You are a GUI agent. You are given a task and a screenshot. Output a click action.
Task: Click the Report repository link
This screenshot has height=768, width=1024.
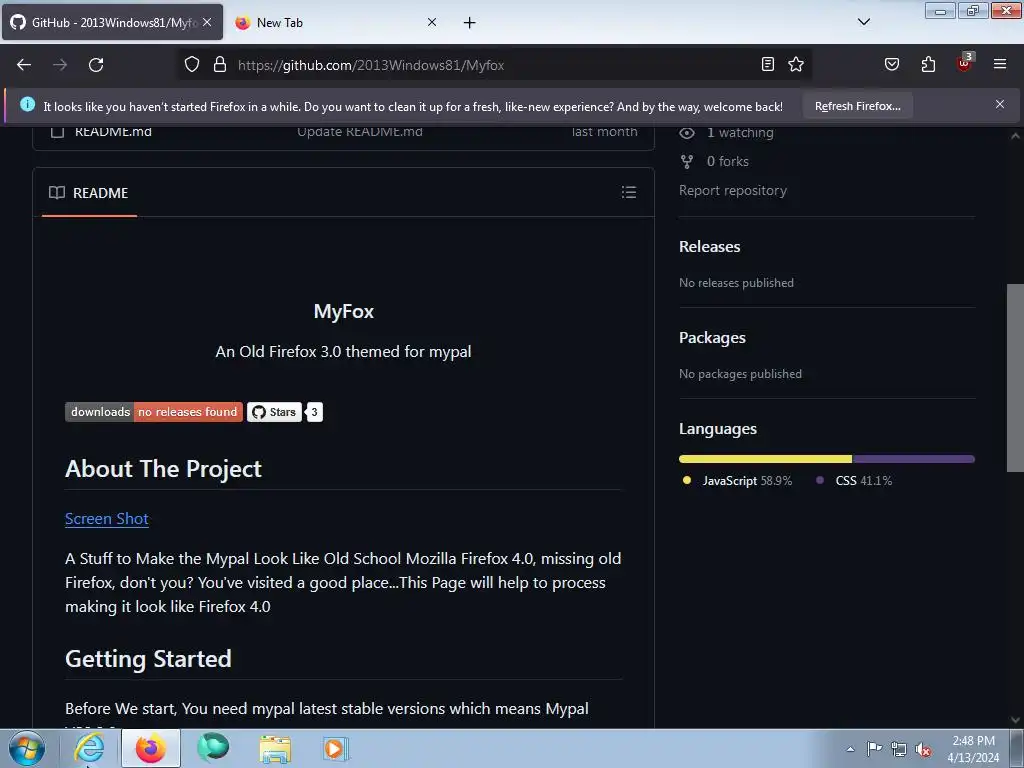point(733,190)
